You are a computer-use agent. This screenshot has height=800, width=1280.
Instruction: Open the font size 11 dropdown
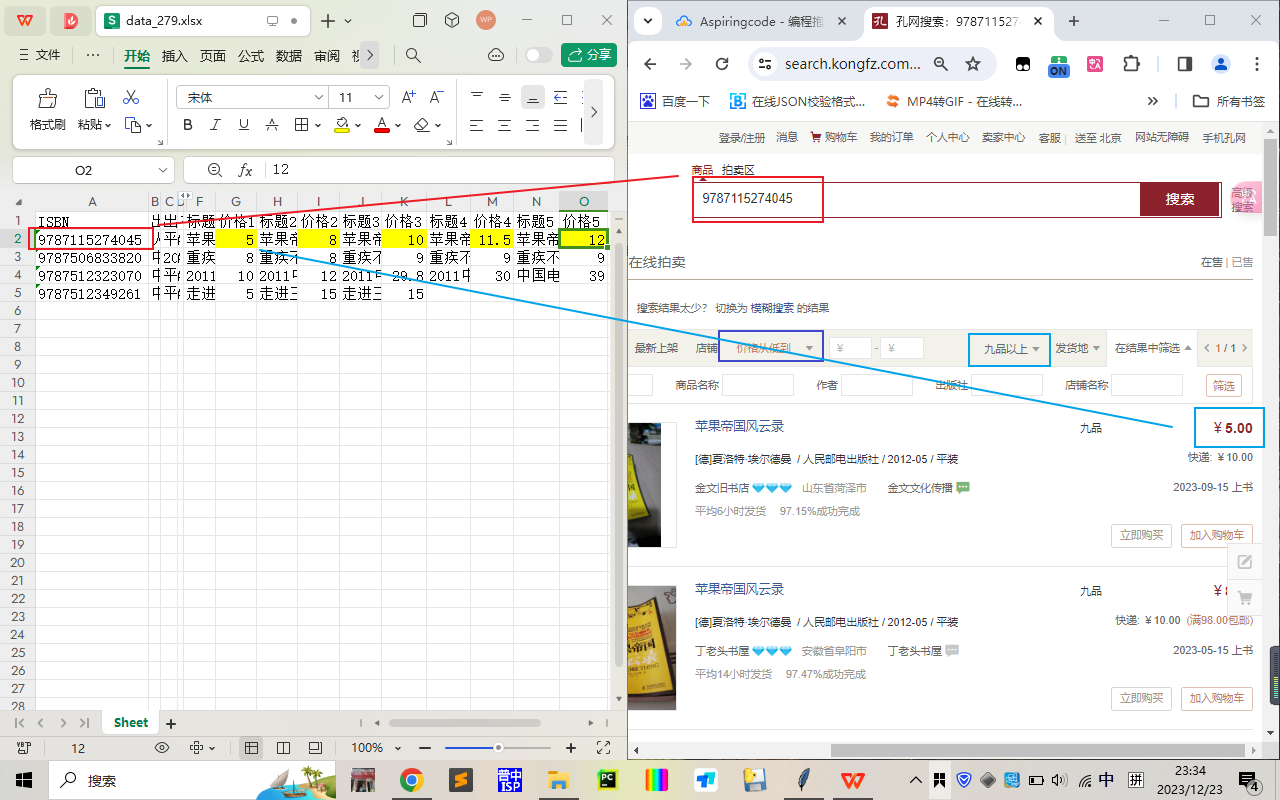380,98
